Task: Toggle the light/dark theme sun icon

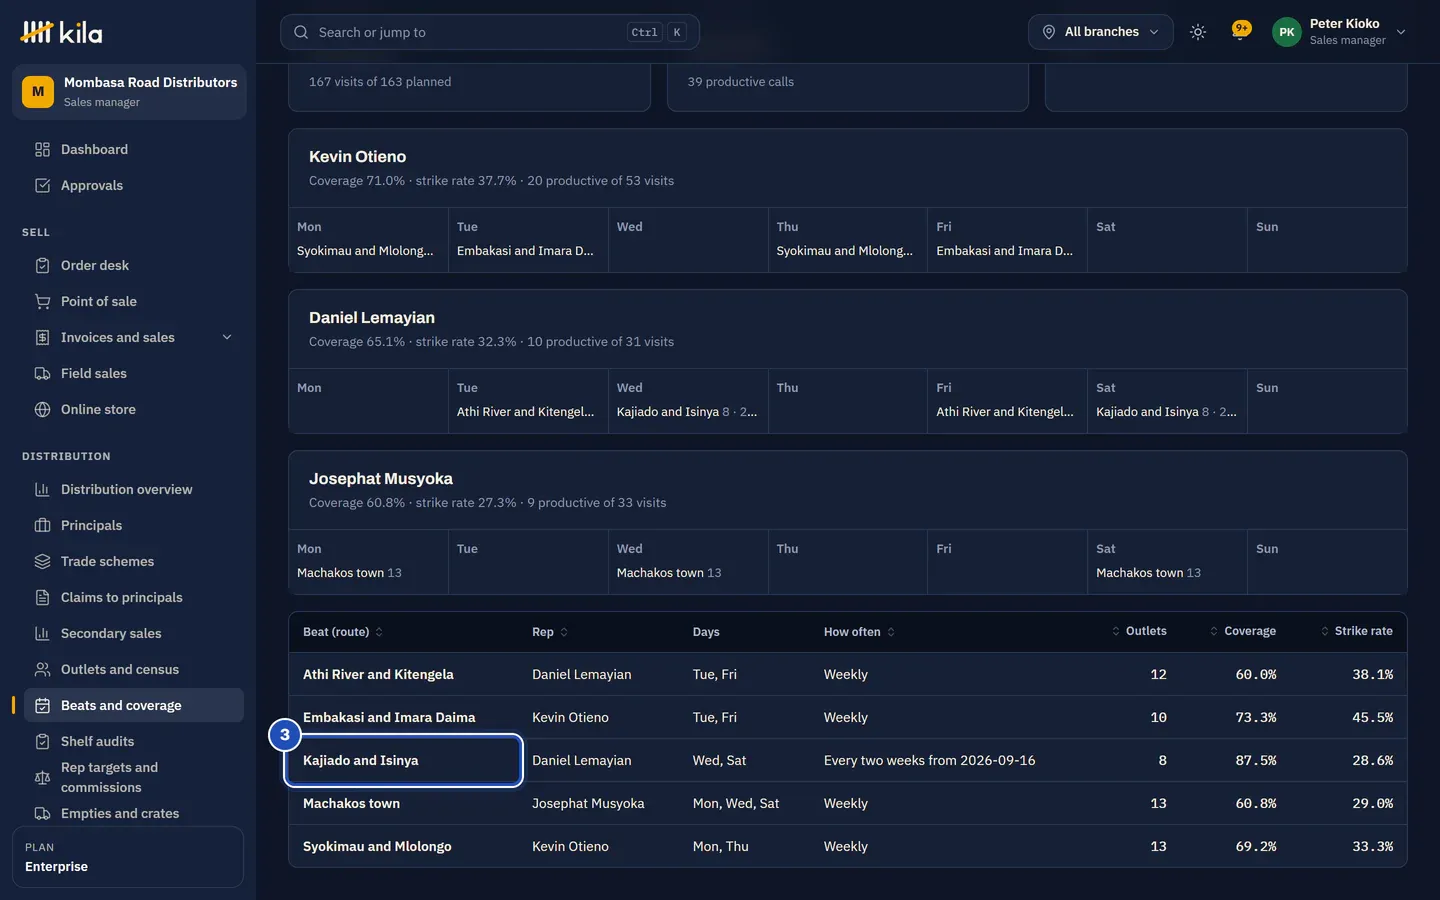Action: tap(1198, 32)
